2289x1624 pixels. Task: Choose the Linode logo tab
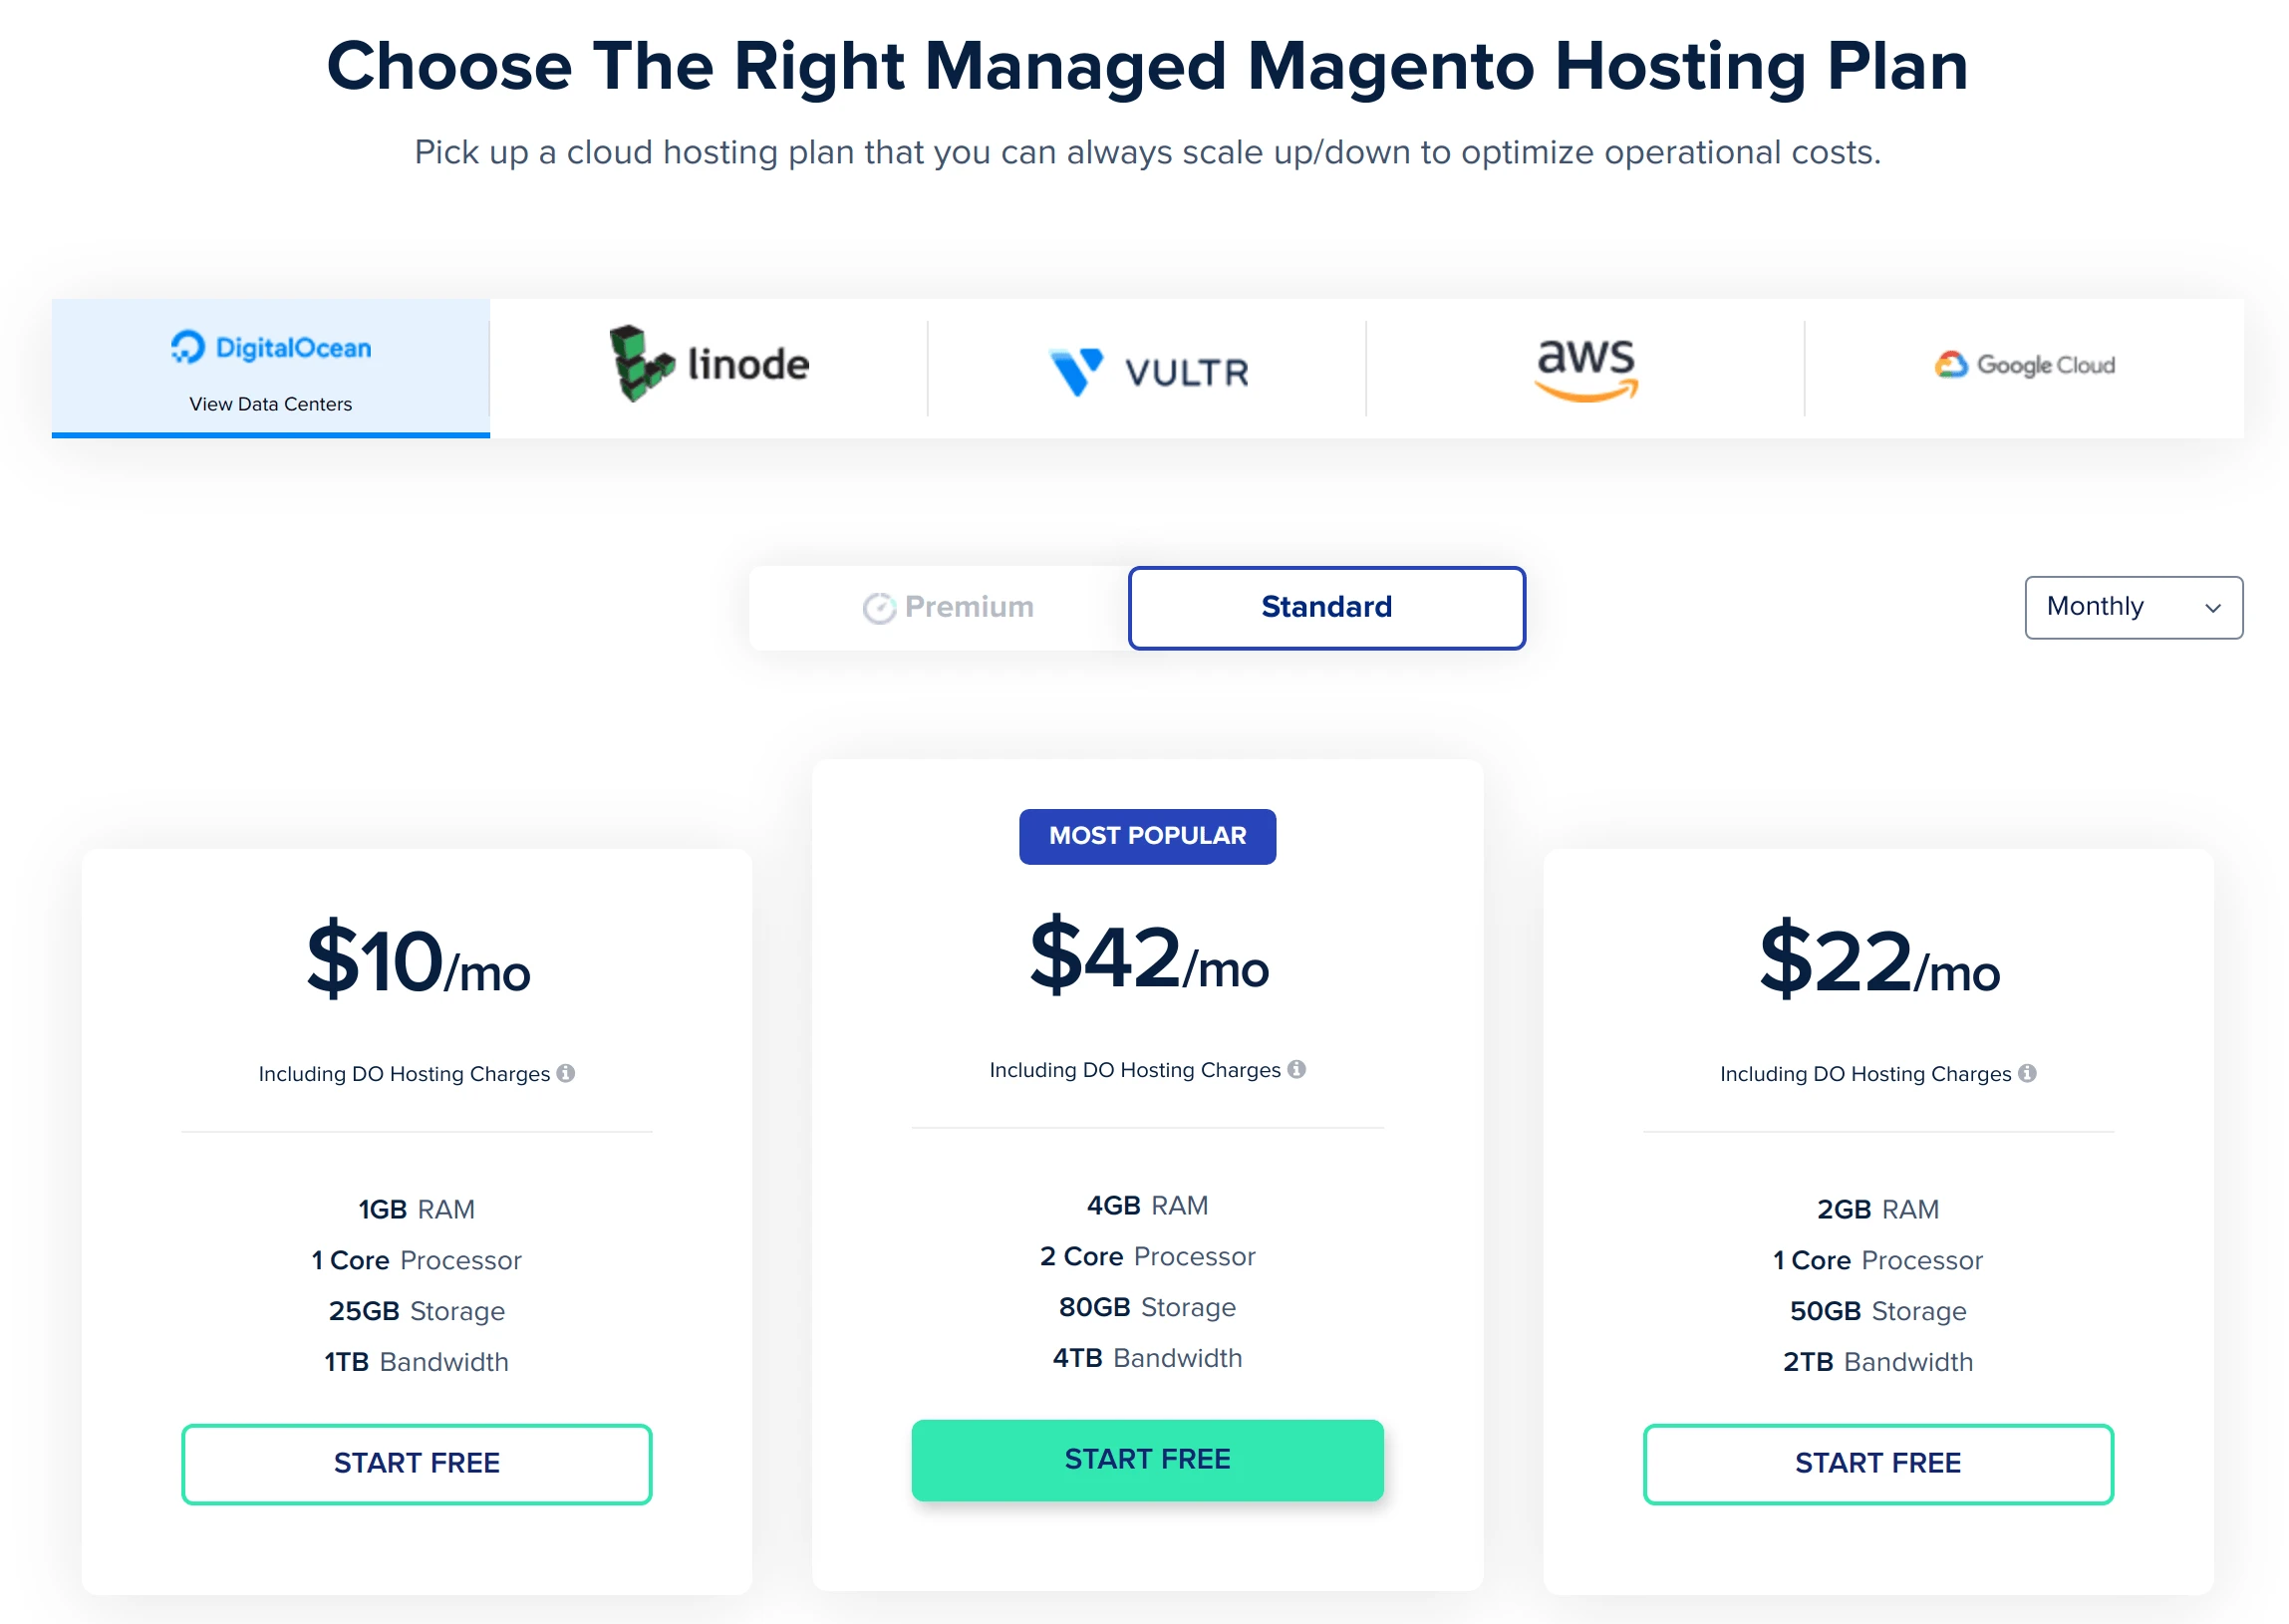pos(708,364)
